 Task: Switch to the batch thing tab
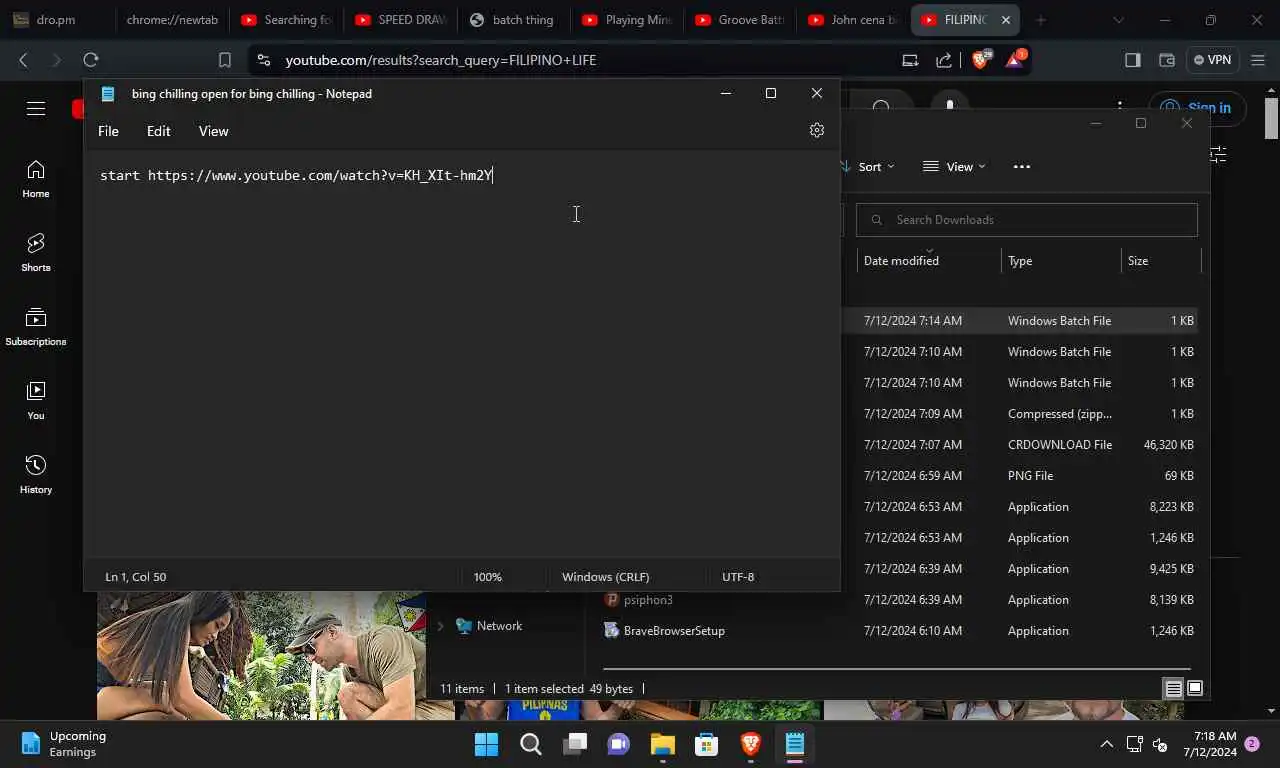tap(515, 20)
